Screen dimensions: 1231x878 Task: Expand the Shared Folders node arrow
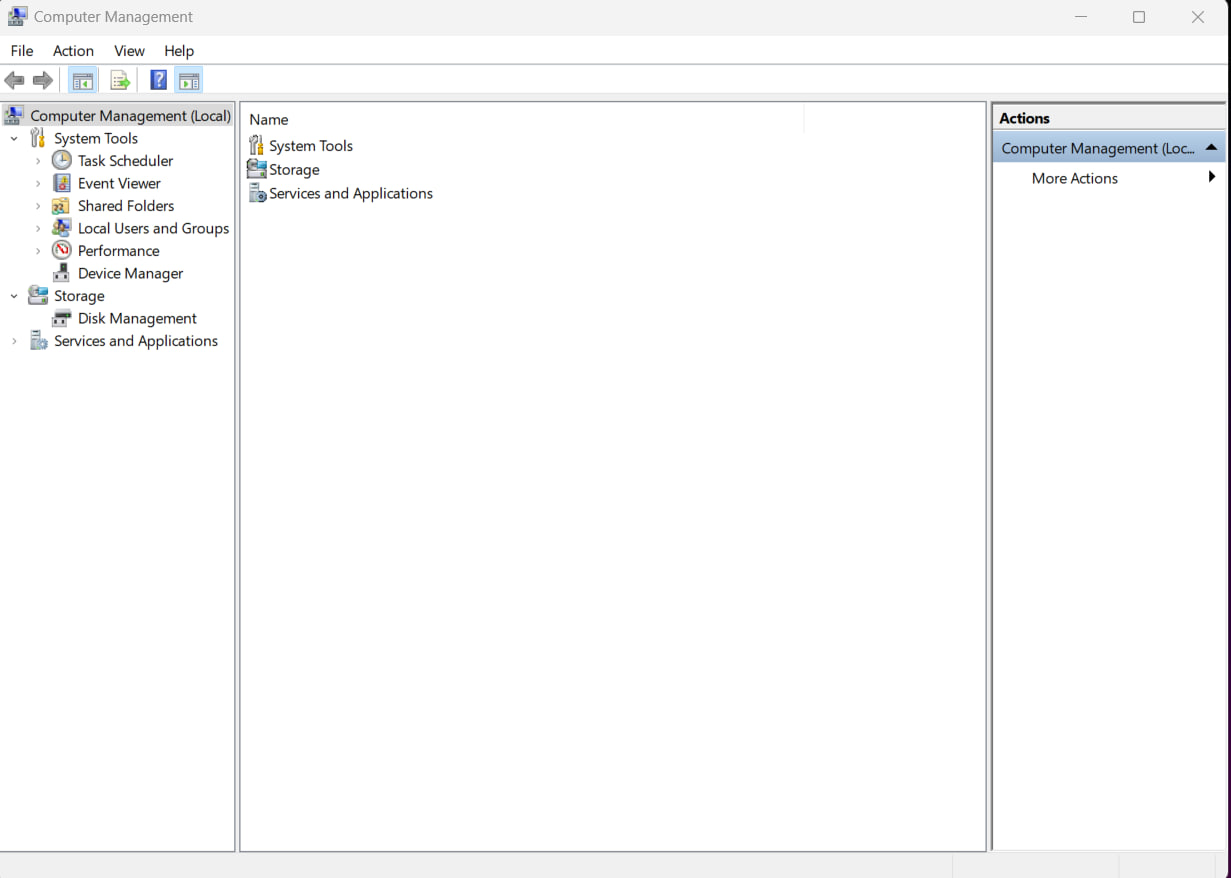(x=38, y=206)
